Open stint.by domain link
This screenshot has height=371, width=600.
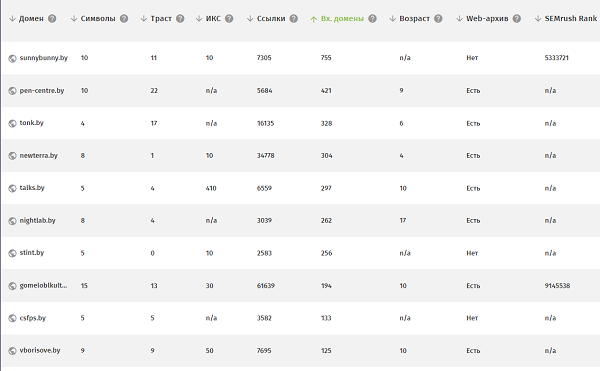(x=32, y=253)
